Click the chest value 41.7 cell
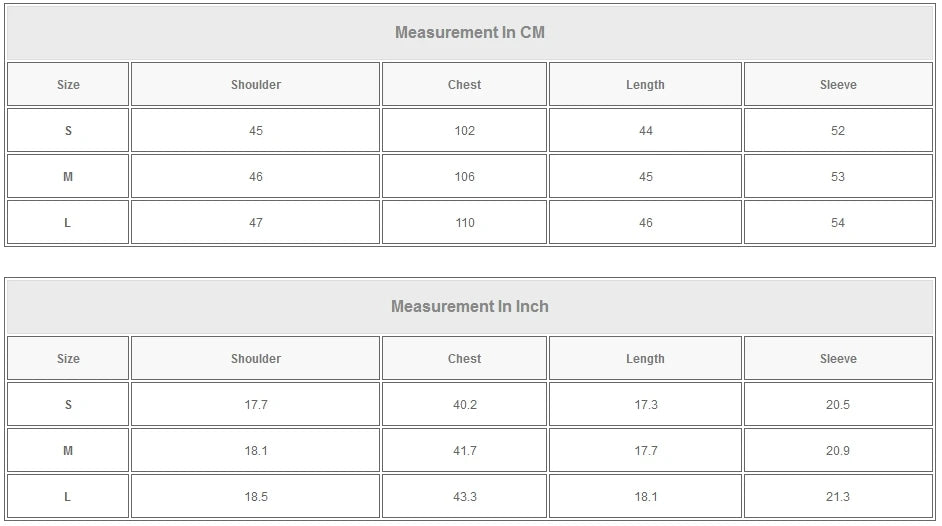 (x=464, y=451)
